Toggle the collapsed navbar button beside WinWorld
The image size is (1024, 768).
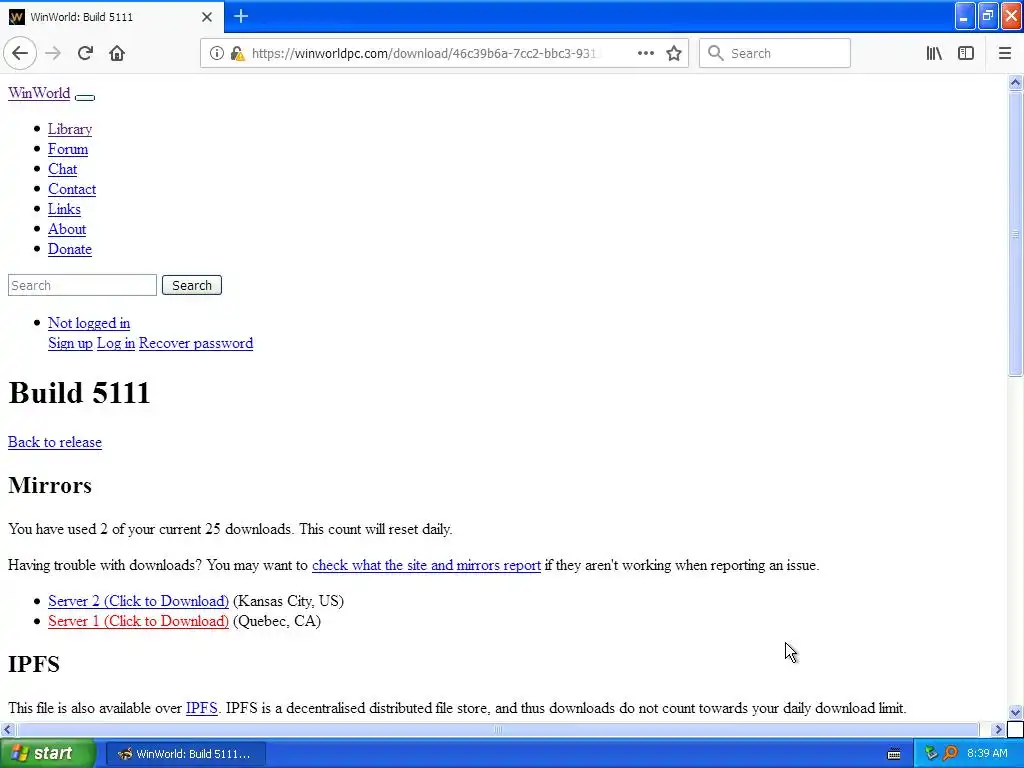pos(85,97)
